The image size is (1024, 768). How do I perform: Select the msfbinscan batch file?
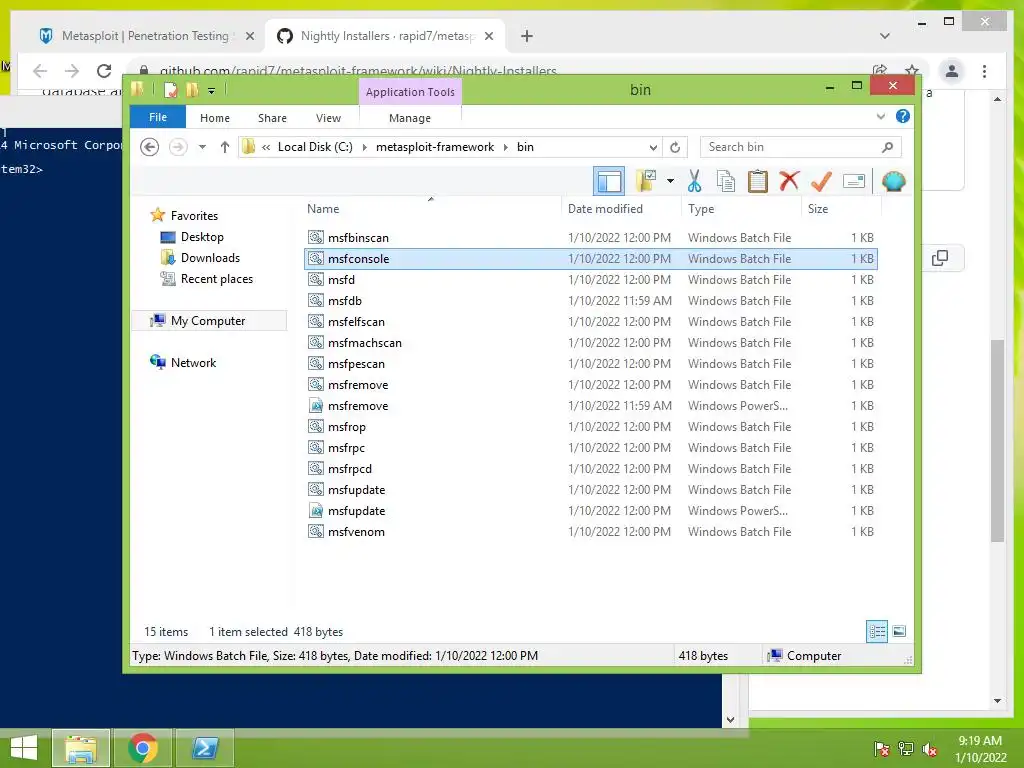coord(590,238)
